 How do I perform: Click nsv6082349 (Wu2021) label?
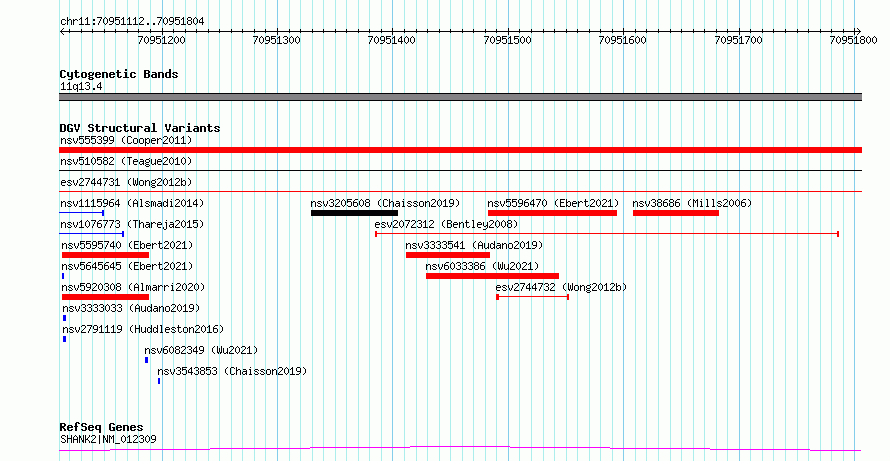tap(201, 350)
